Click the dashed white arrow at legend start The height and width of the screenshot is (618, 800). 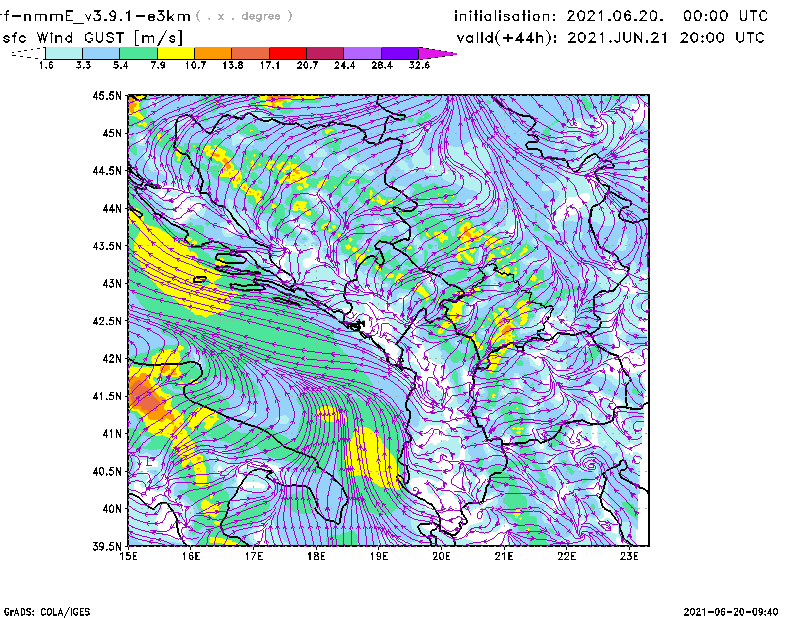click(28, 53)
